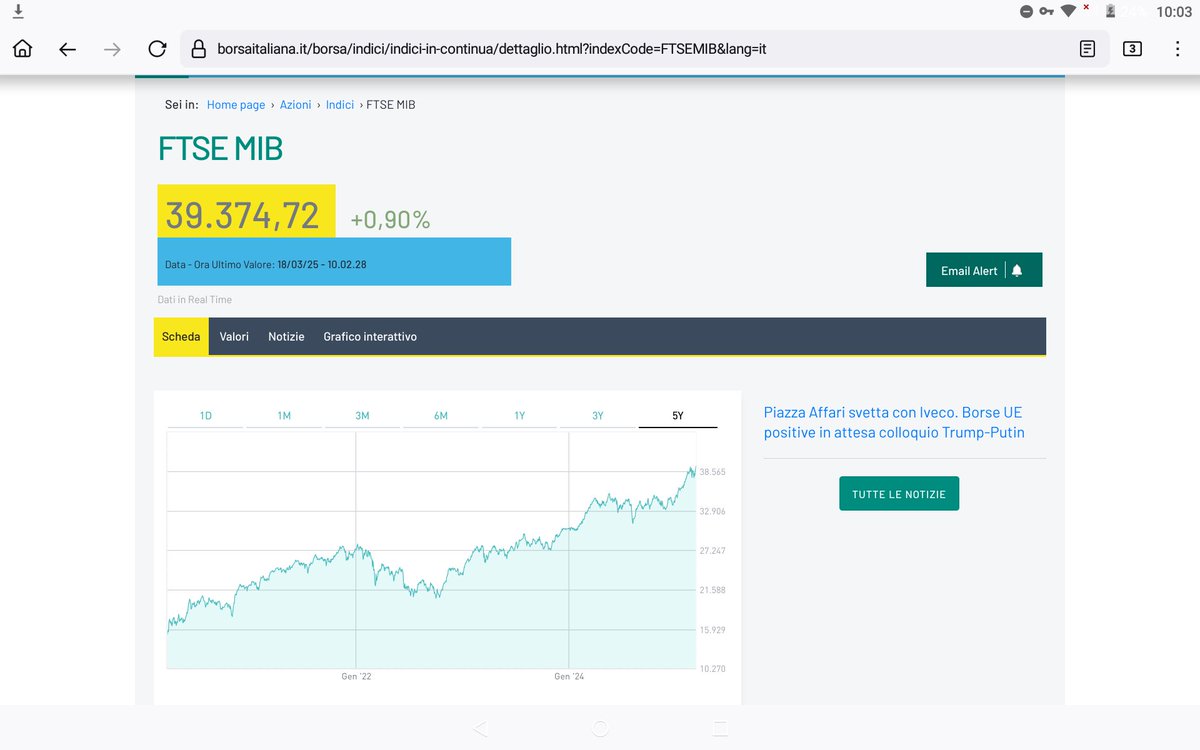Select the 6M chart range

point(441,415)
